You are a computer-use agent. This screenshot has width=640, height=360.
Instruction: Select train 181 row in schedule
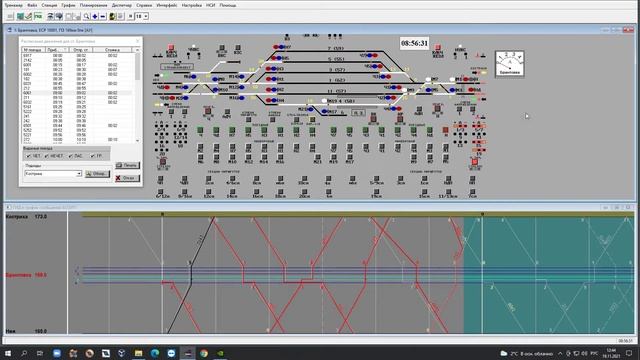77,69
